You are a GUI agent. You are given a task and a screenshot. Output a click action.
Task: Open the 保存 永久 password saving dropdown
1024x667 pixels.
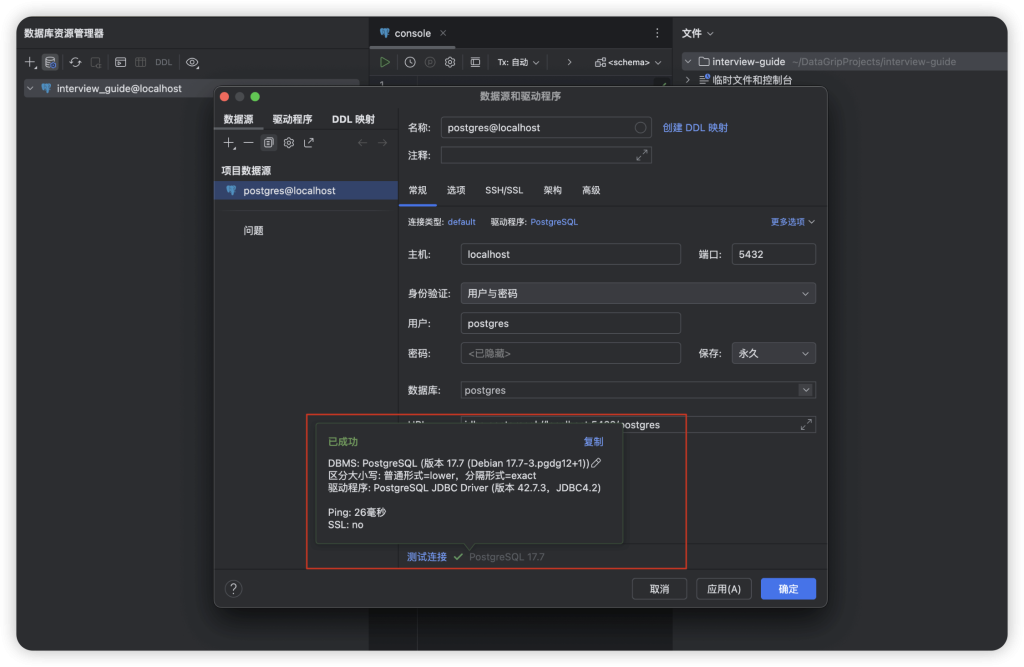coord(773,353)
